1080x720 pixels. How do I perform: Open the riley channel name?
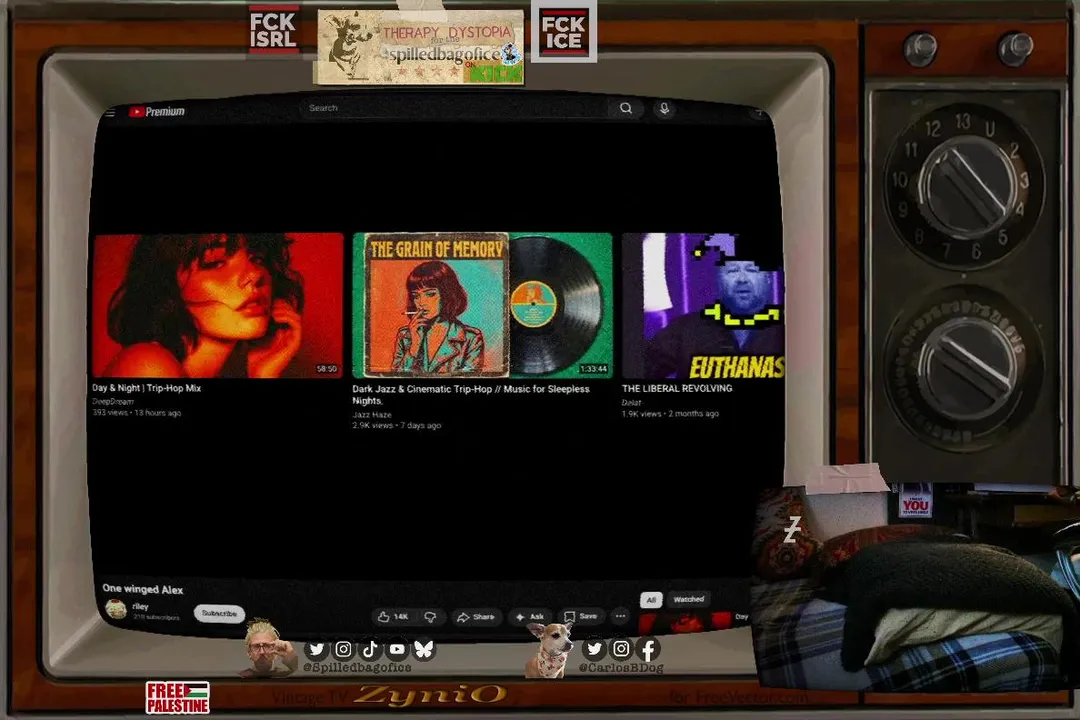141,606
